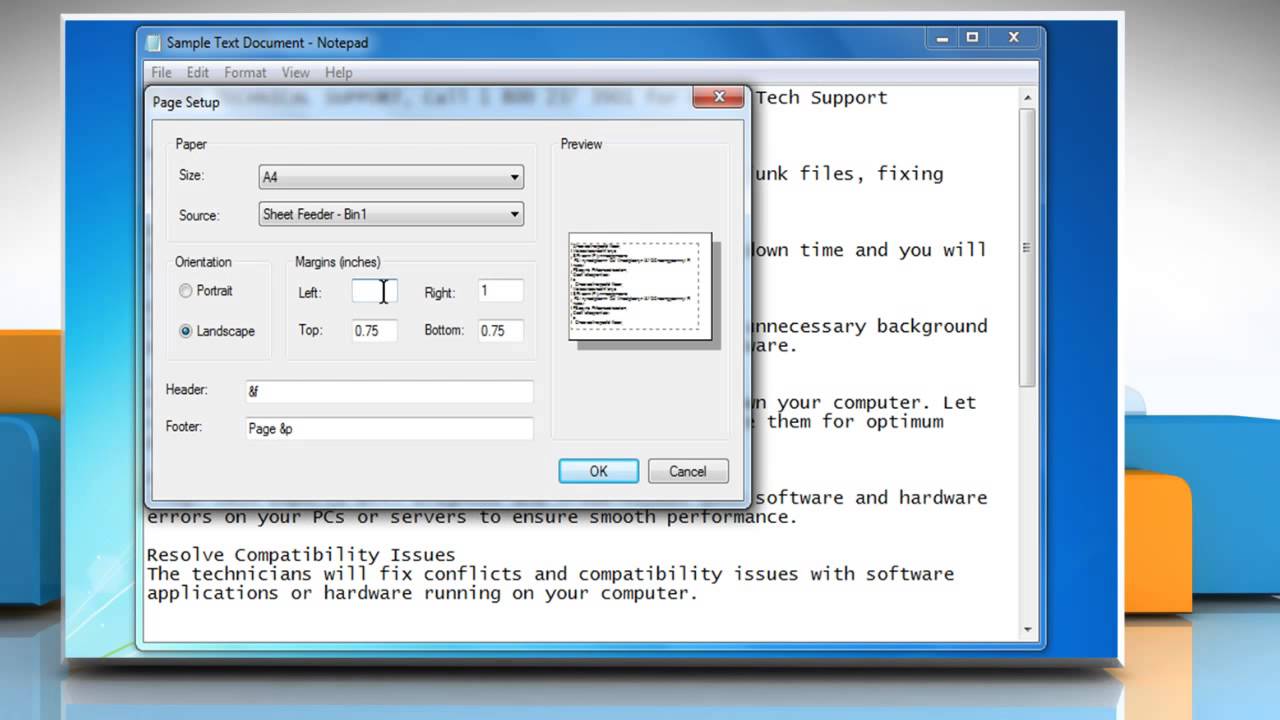The width and height of the screenshot is (1280, 720).
Task: Confirm Page Setup with OK
Action: click(x=598, y=471)
